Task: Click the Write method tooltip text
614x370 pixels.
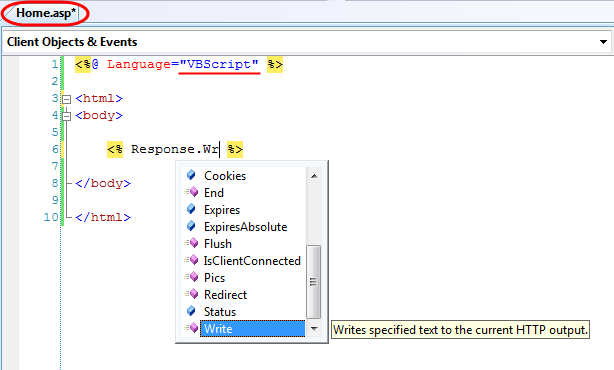Action: coord(460,330)
